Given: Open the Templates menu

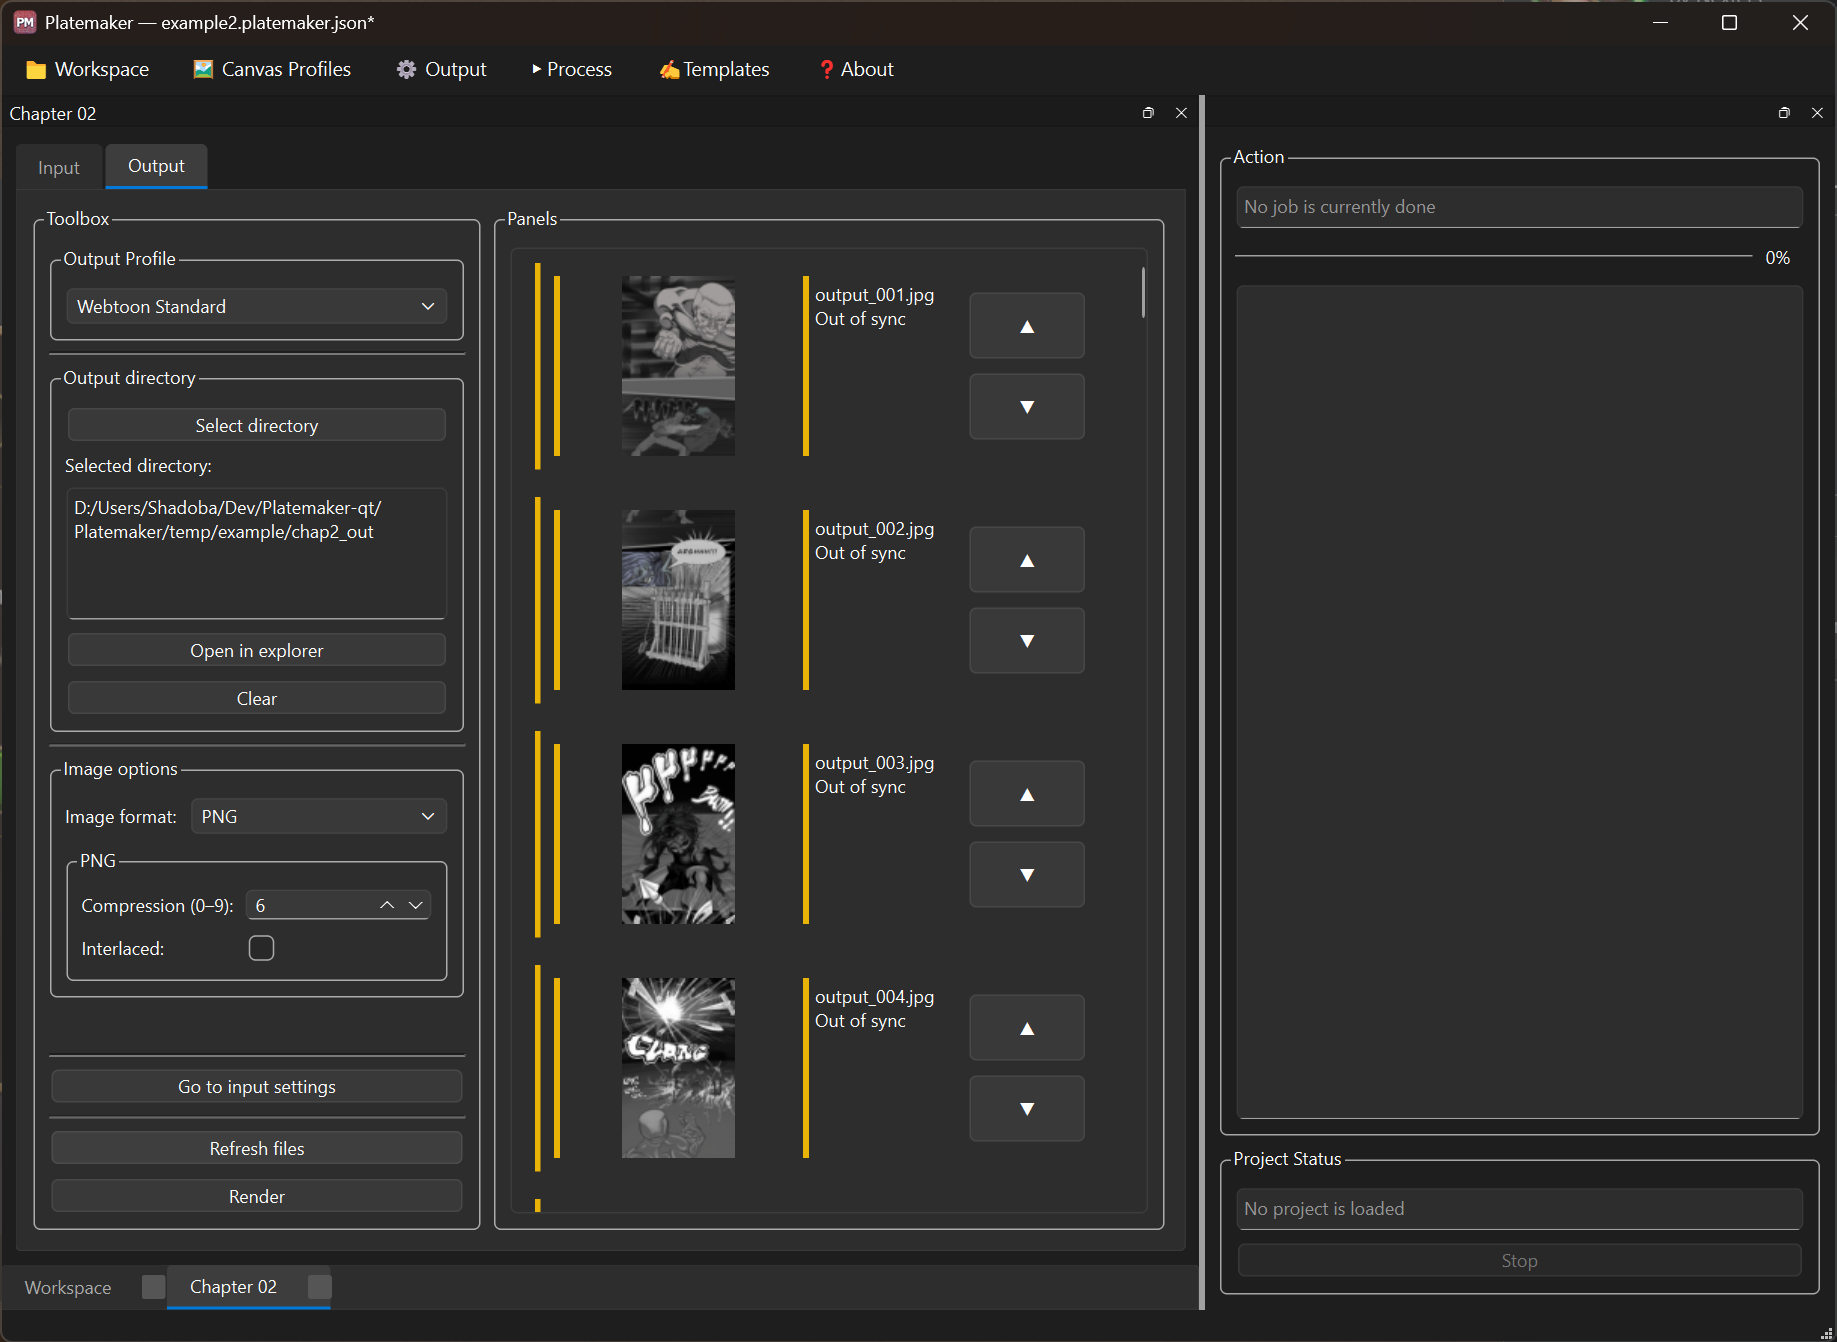Looking at the screenshot, I should tap(714, 69).
